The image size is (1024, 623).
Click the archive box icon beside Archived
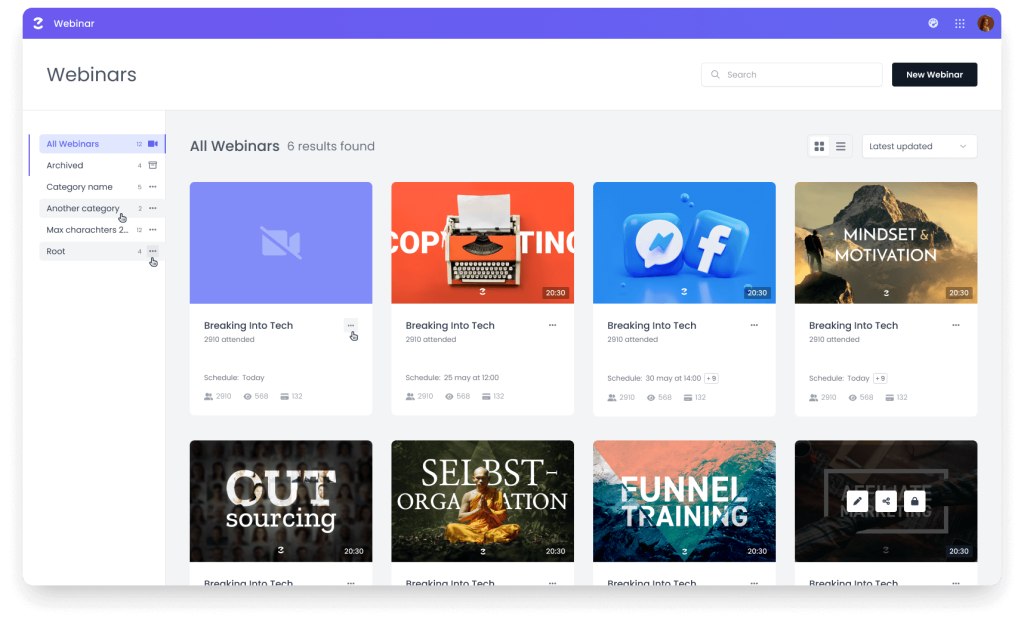pos(153,166)
